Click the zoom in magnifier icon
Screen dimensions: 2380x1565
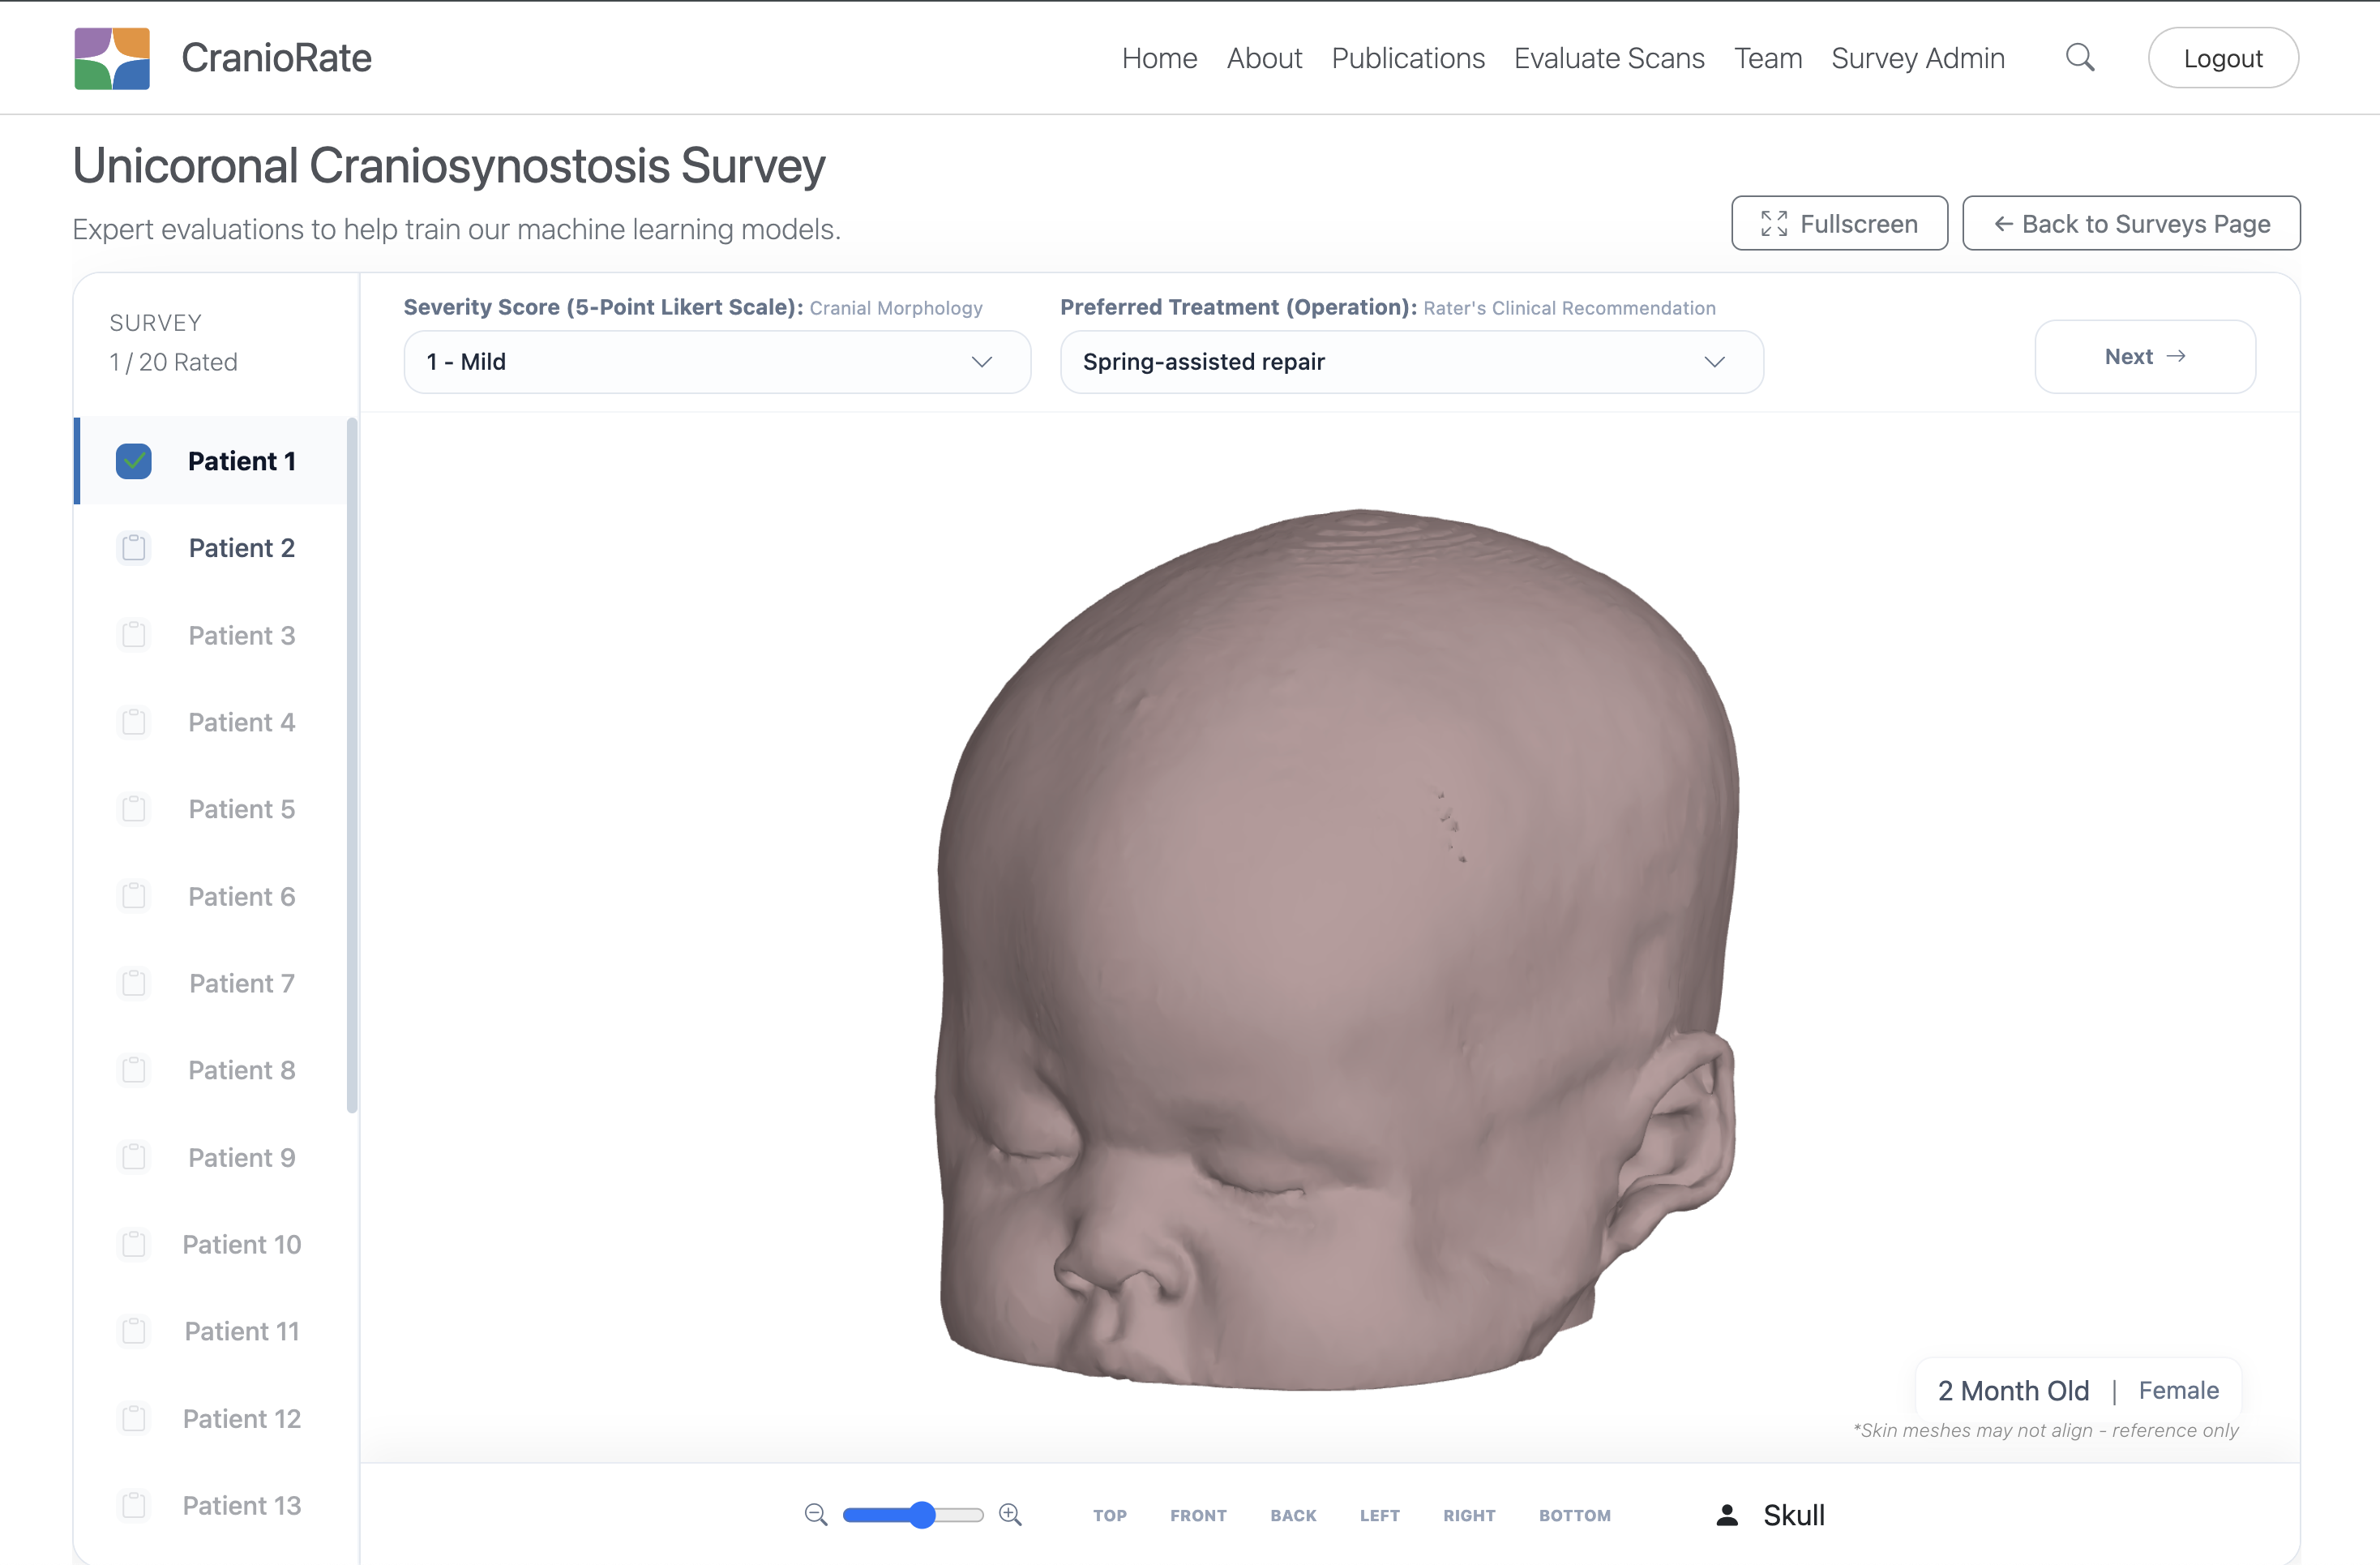(1010, 1514)
